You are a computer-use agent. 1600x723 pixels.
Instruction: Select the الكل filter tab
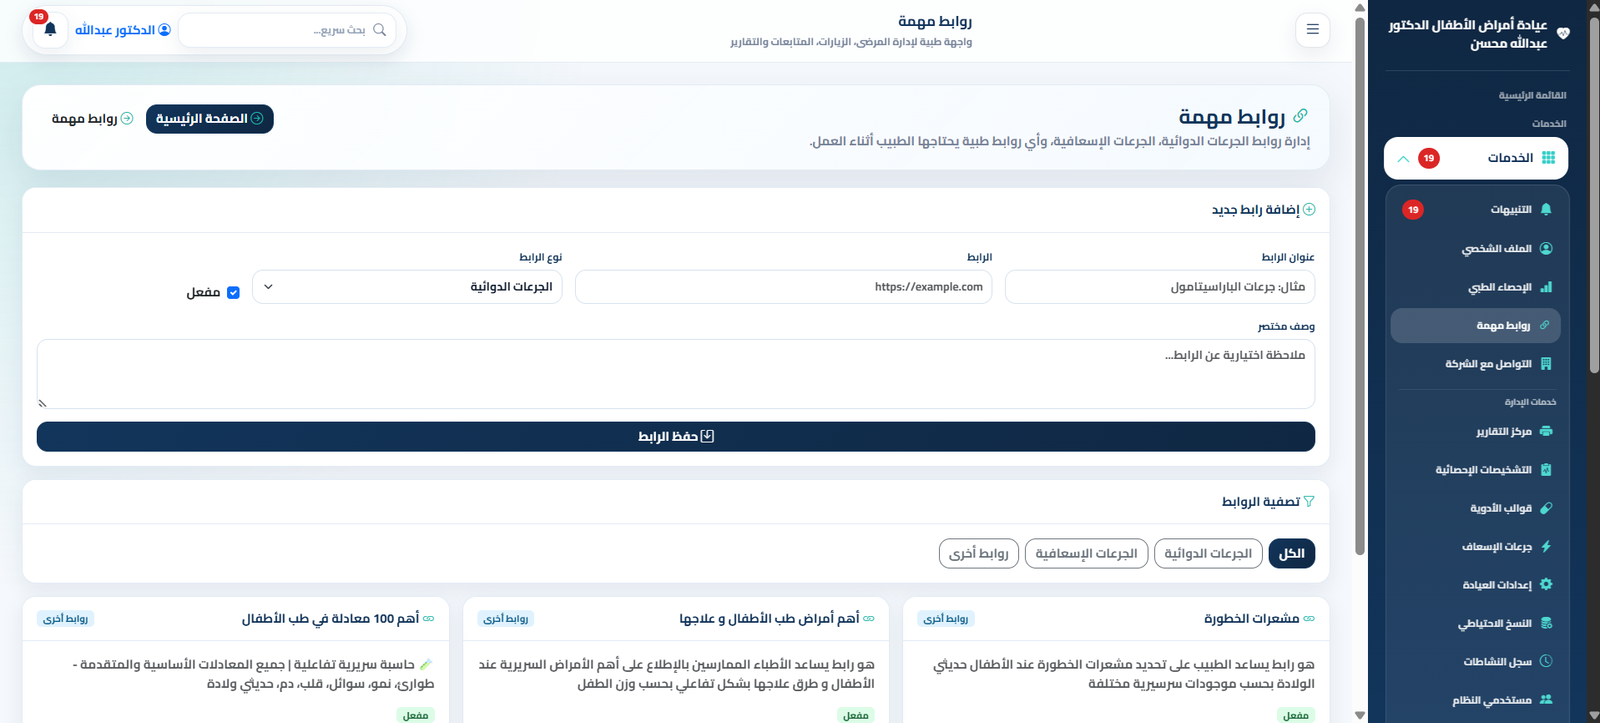[x=1292, y=553]
